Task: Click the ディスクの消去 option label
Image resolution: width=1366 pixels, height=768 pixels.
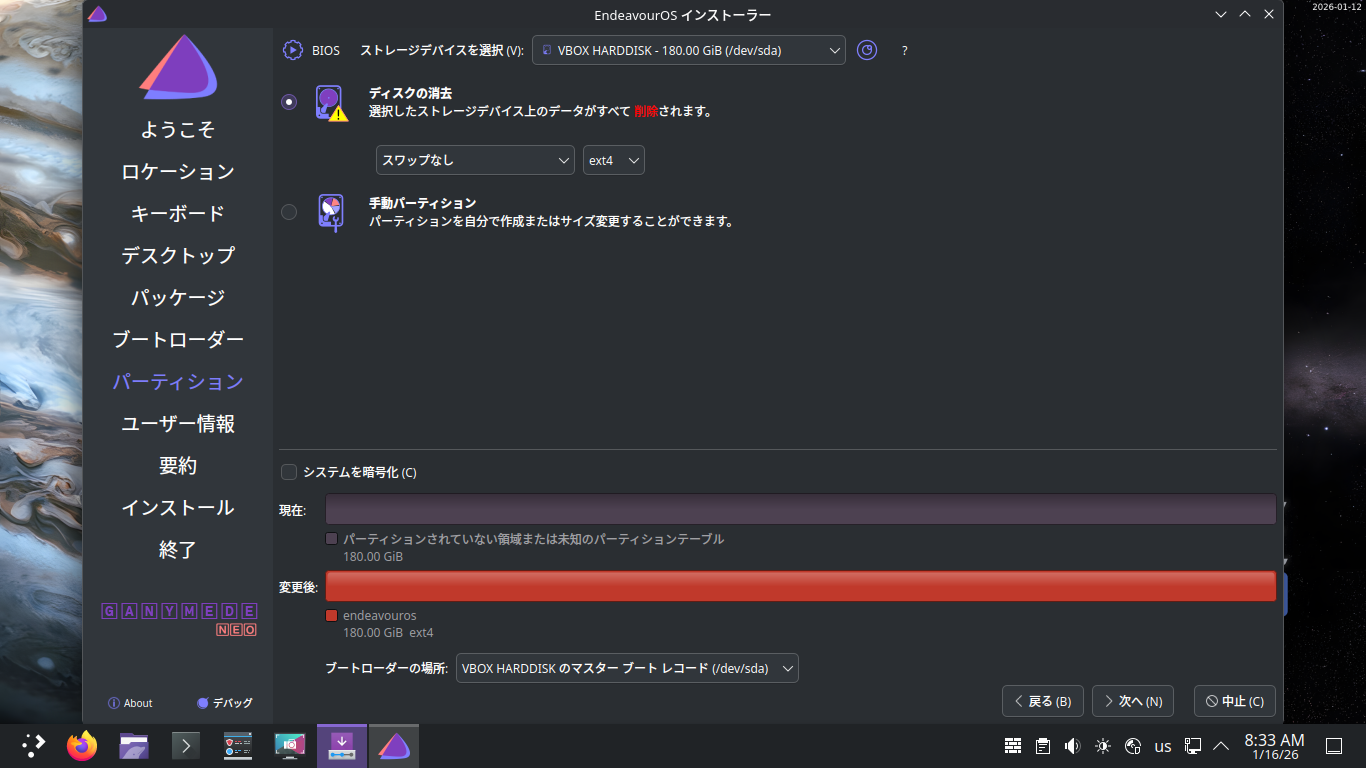Action: (411, 93)
